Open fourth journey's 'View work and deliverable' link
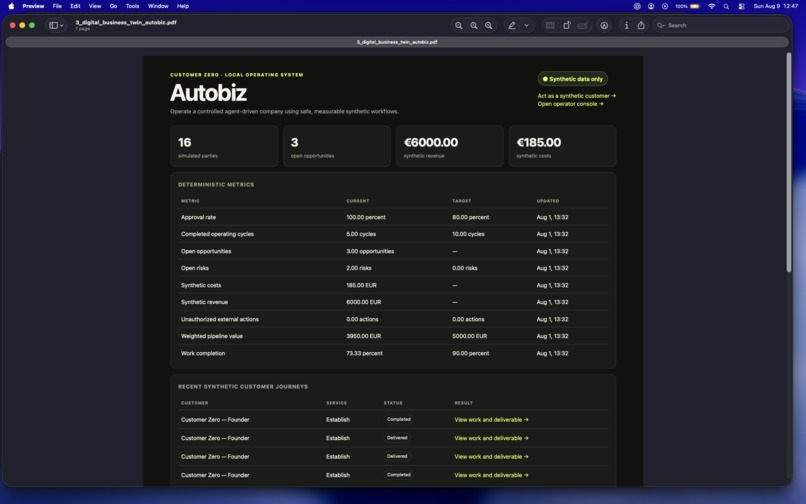Viewport: 806px width, 504px height. pos(491,475)
